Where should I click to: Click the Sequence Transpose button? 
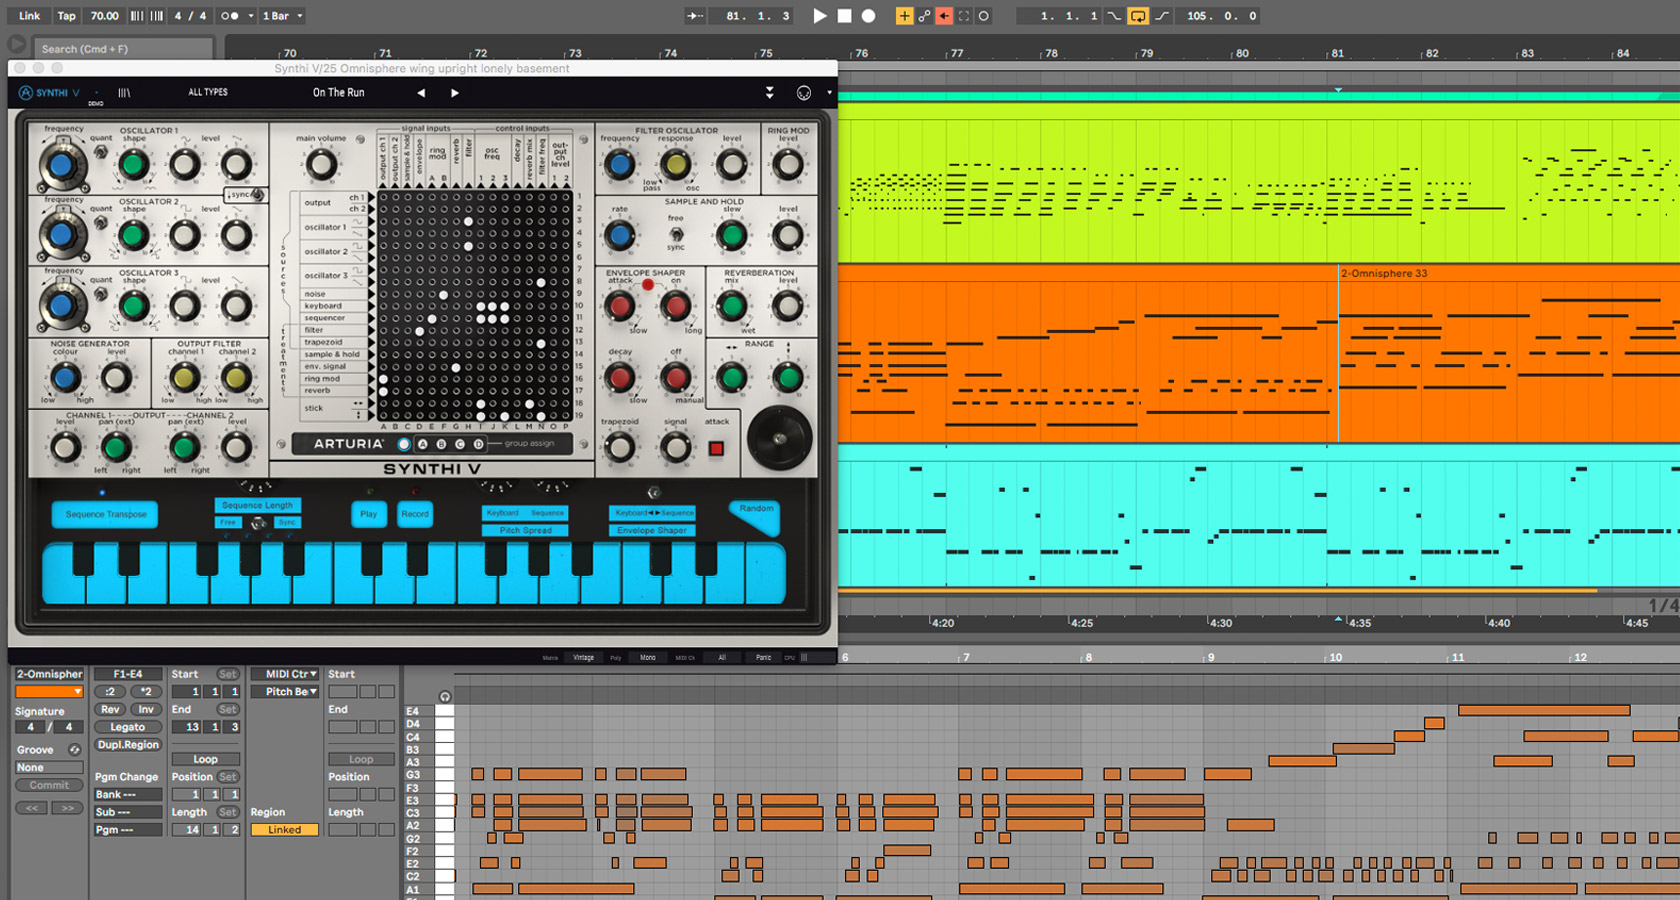[x=106, y=514]
